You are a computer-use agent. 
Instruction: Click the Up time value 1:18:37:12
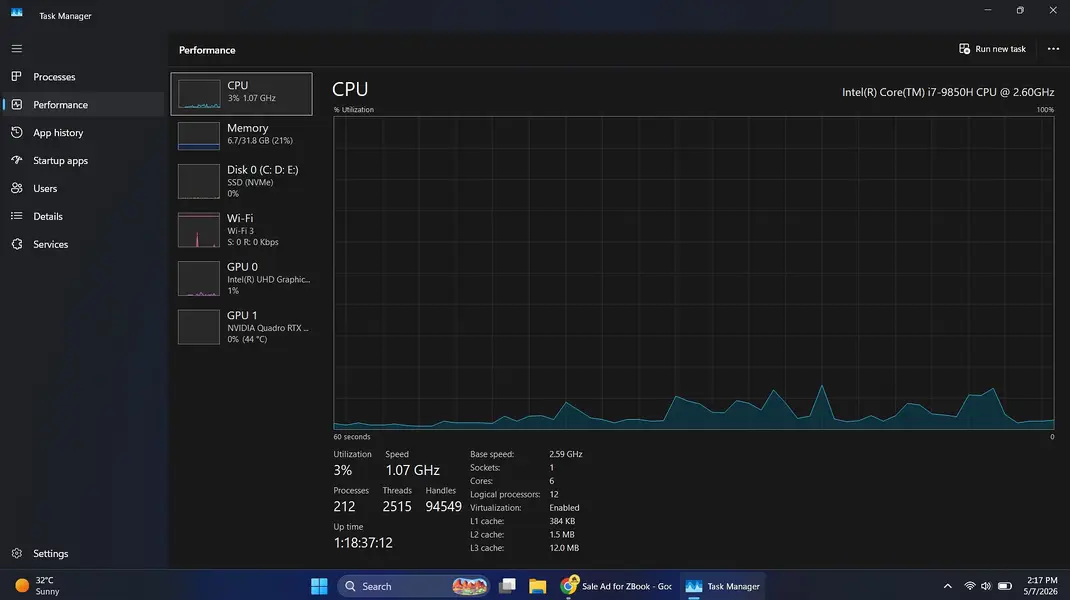point(363,543)
